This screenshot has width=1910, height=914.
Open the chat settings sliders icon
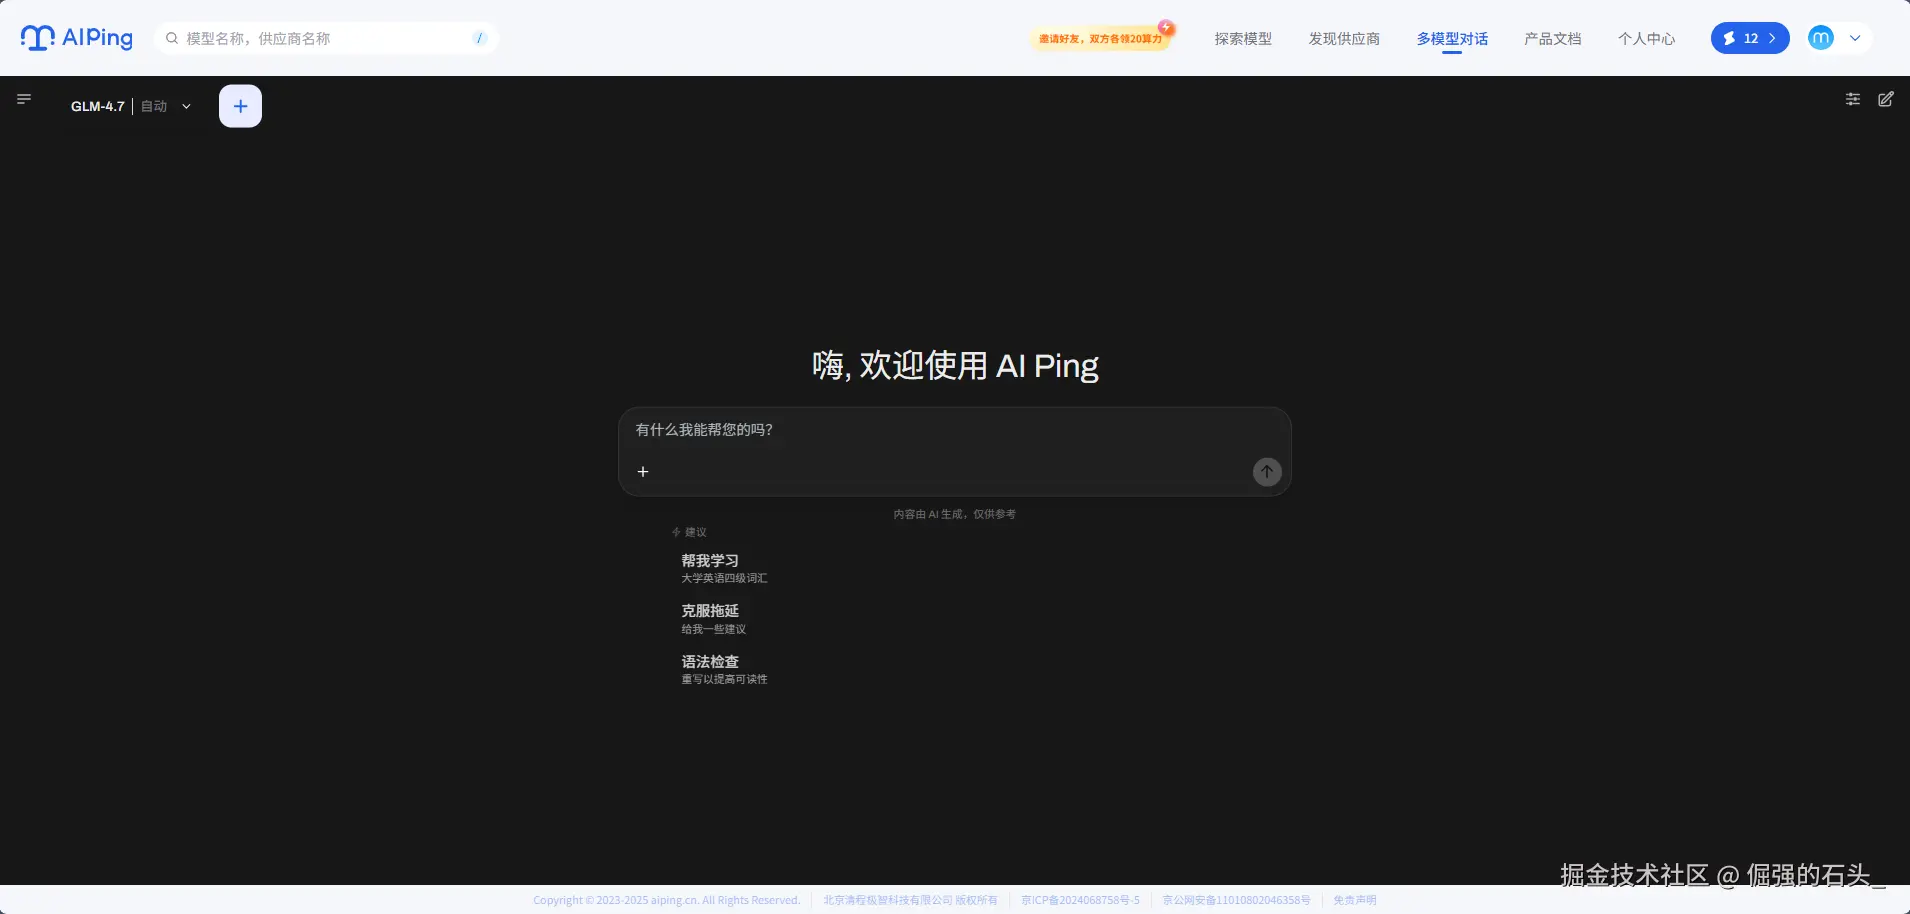tap(1853, 99)
